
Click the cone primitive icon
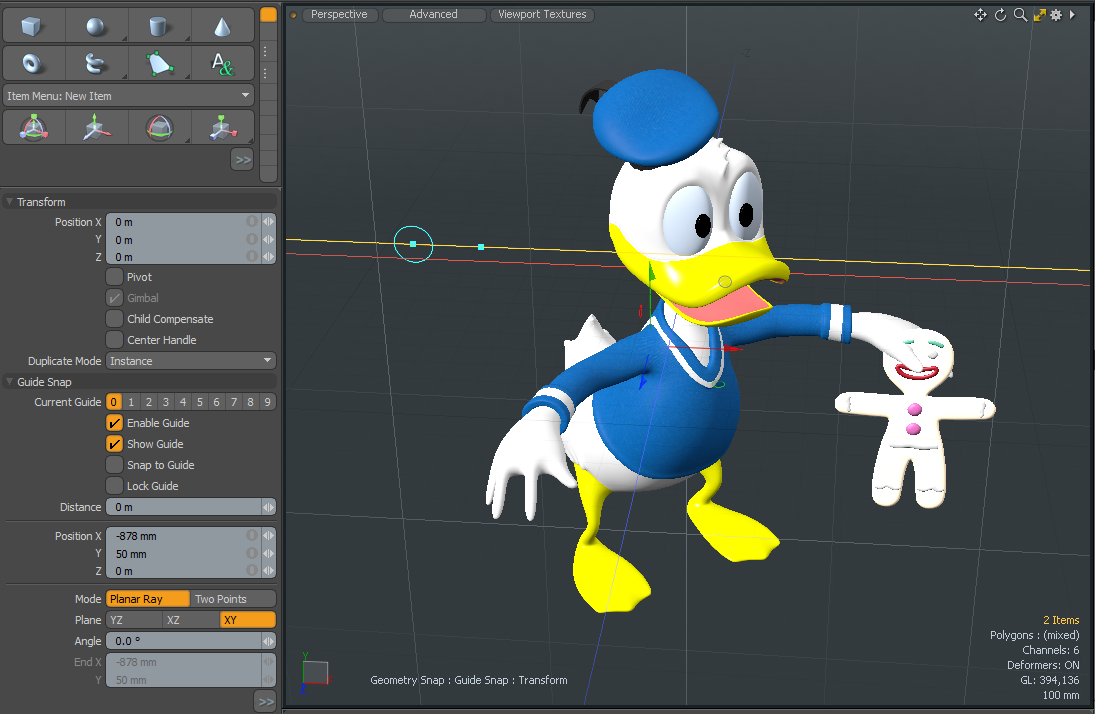coord(222,27)
